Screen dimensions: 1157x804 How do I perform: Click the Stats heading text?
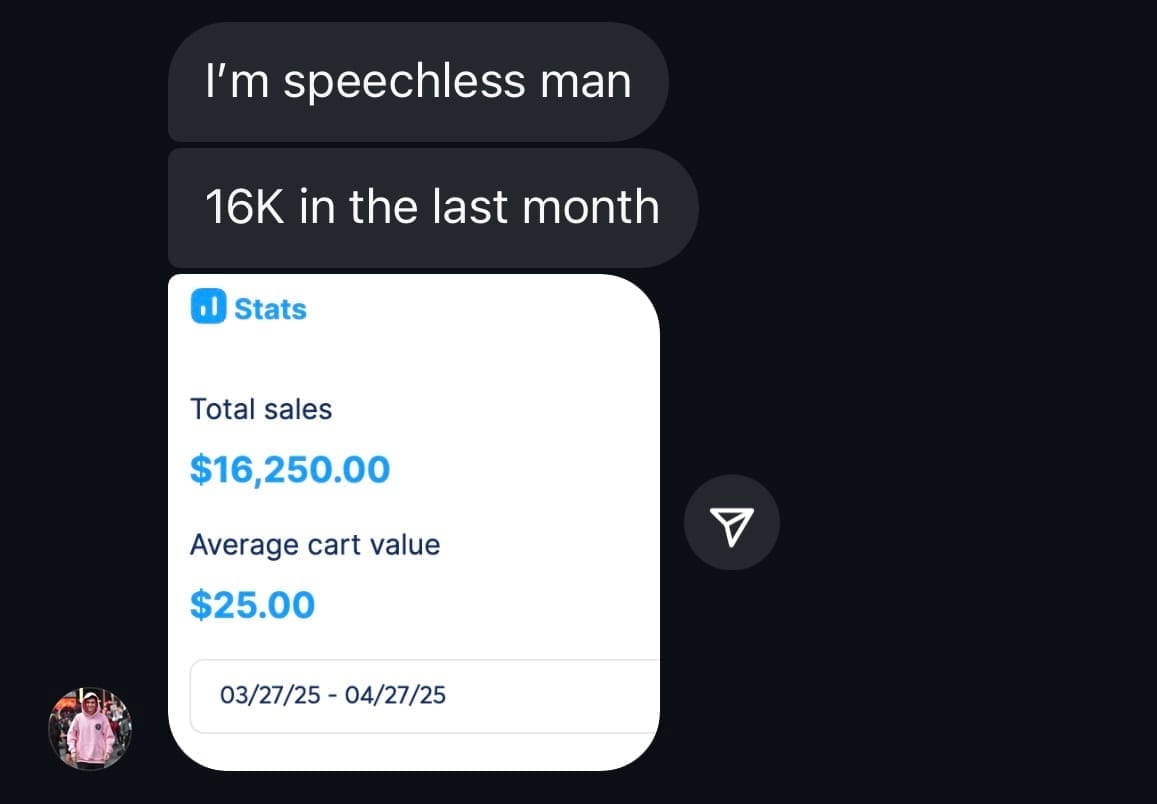(x=270, y=309)
